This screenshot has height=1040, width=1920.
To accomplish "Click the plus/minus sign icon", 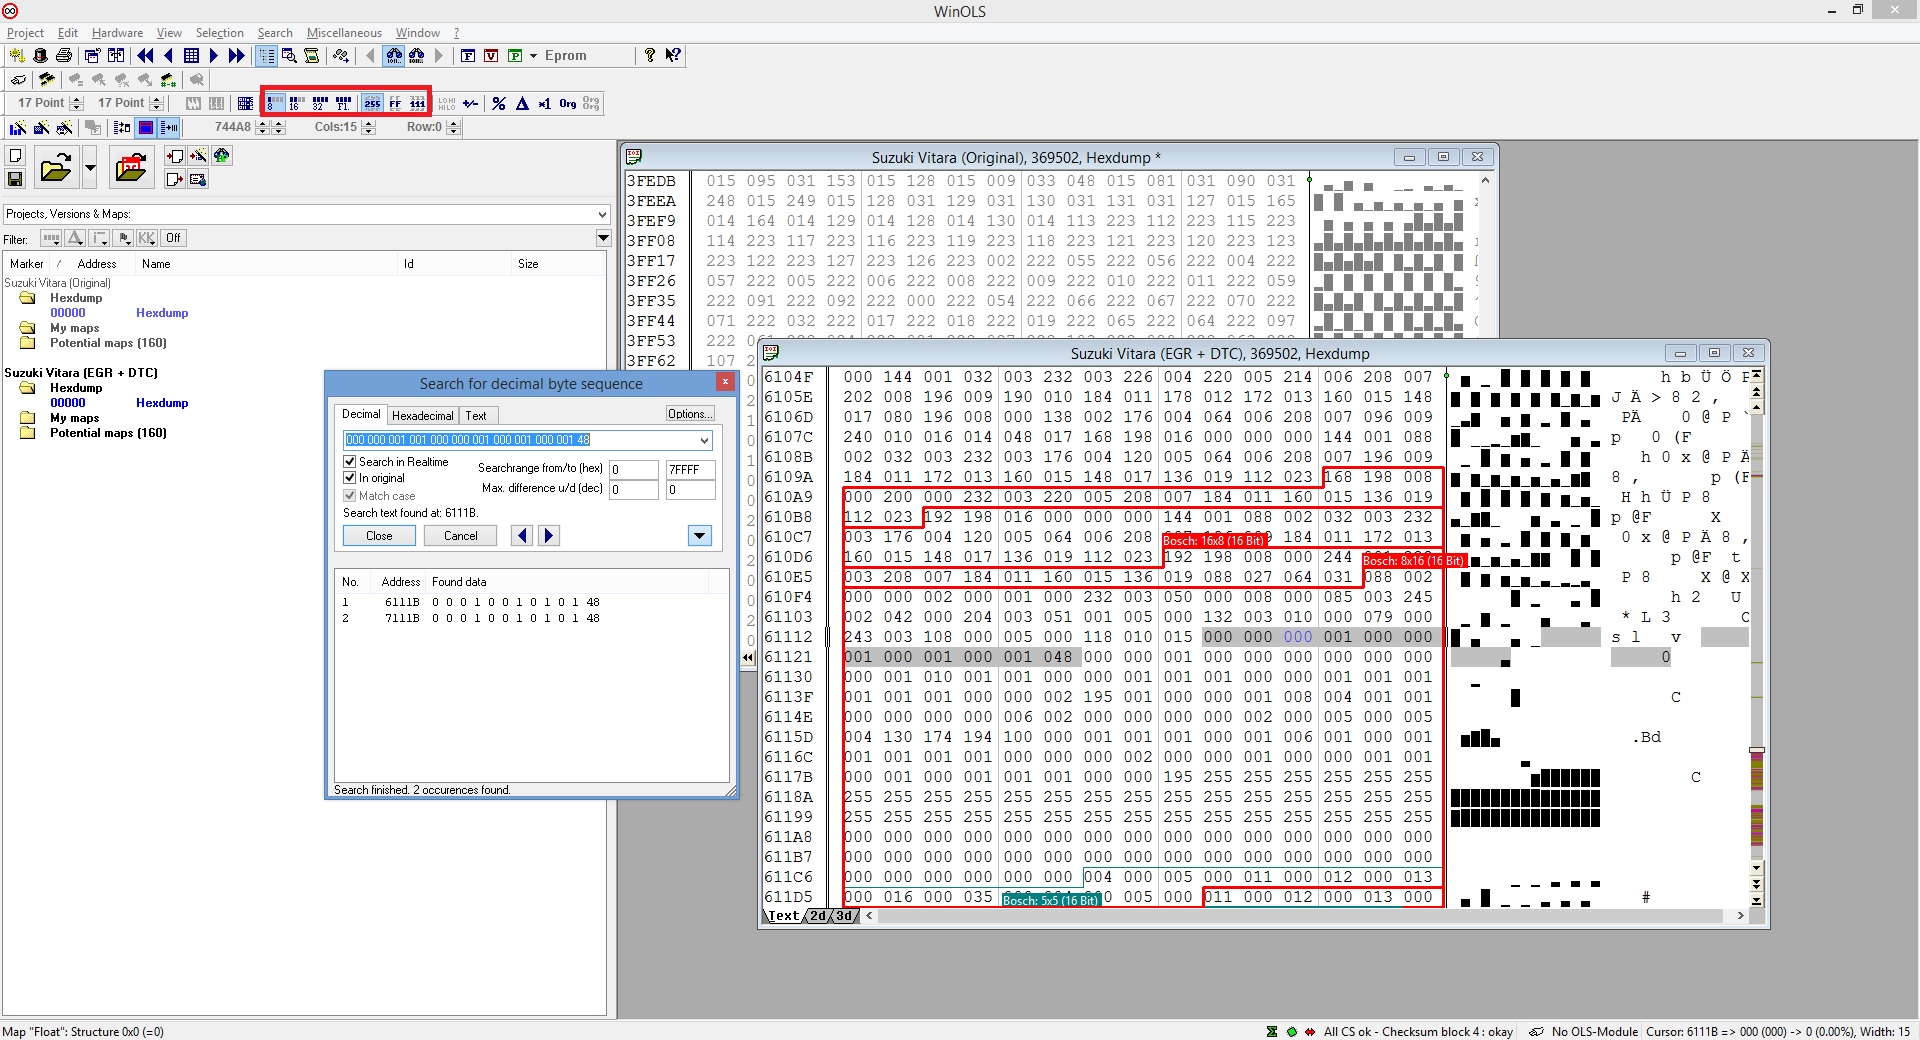I will point(471,103).
